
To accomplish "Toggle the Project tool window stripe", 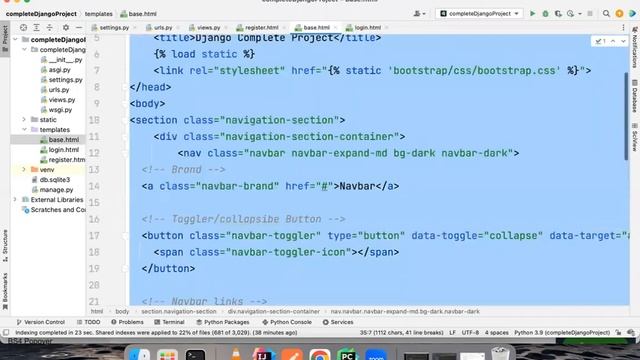I will pyautogui.click(x=5, y=39).
